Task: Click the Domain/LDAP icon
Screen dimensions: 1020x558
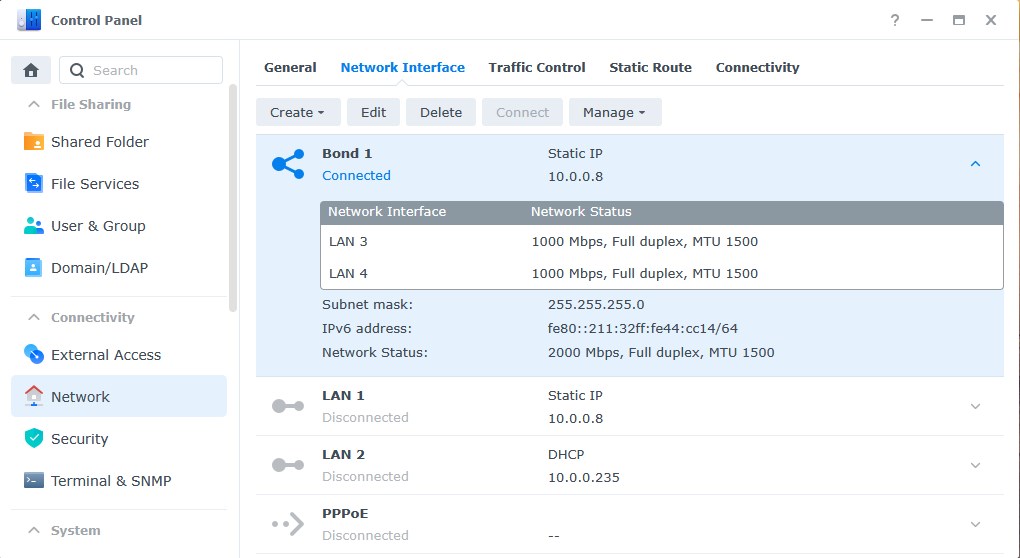Action: tap(34, 268)
